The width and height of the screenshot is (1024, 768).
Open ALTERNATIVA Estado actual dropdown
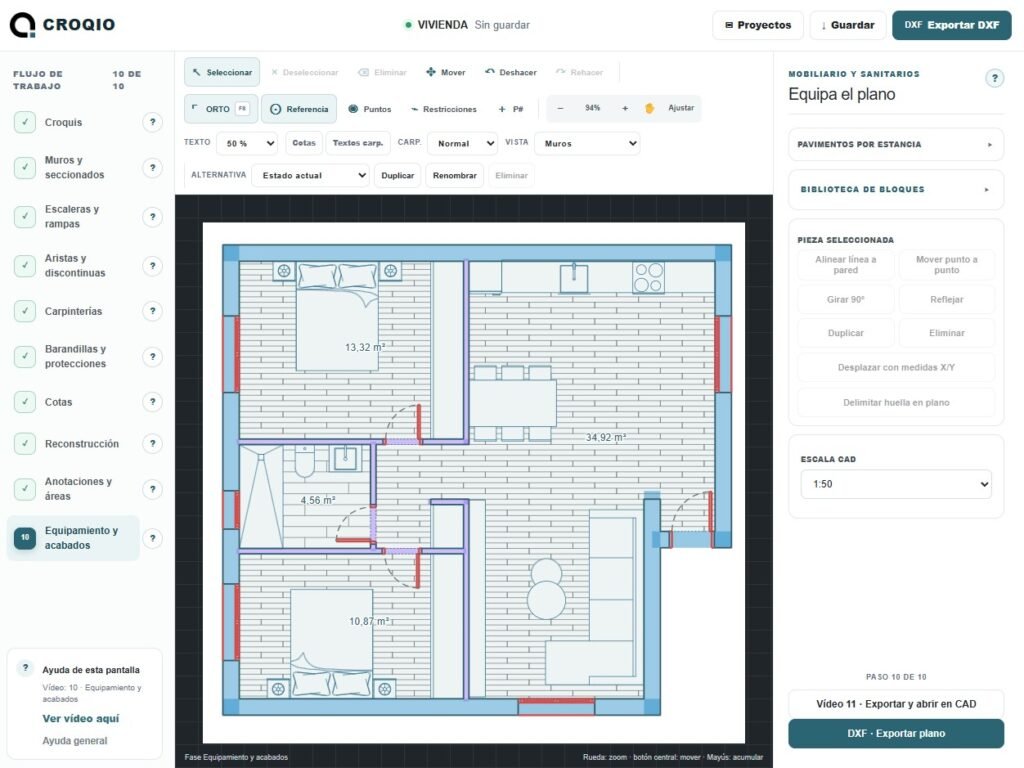[x=311, y=176]
